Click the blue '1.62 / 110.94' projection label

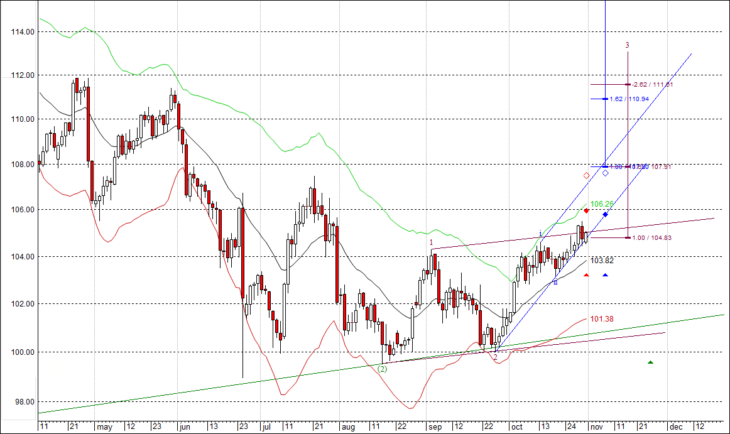(x=629, y=99)
